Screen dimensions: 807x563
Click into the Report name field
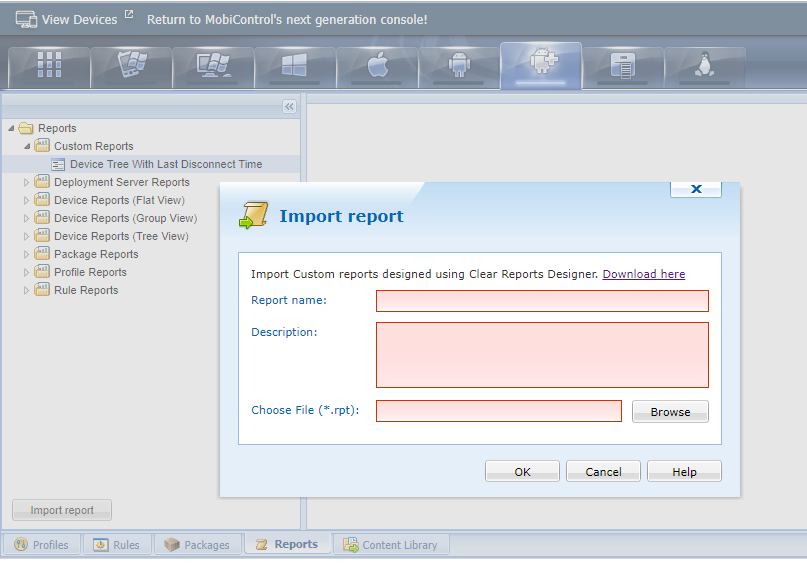click(x=542, y=301)
